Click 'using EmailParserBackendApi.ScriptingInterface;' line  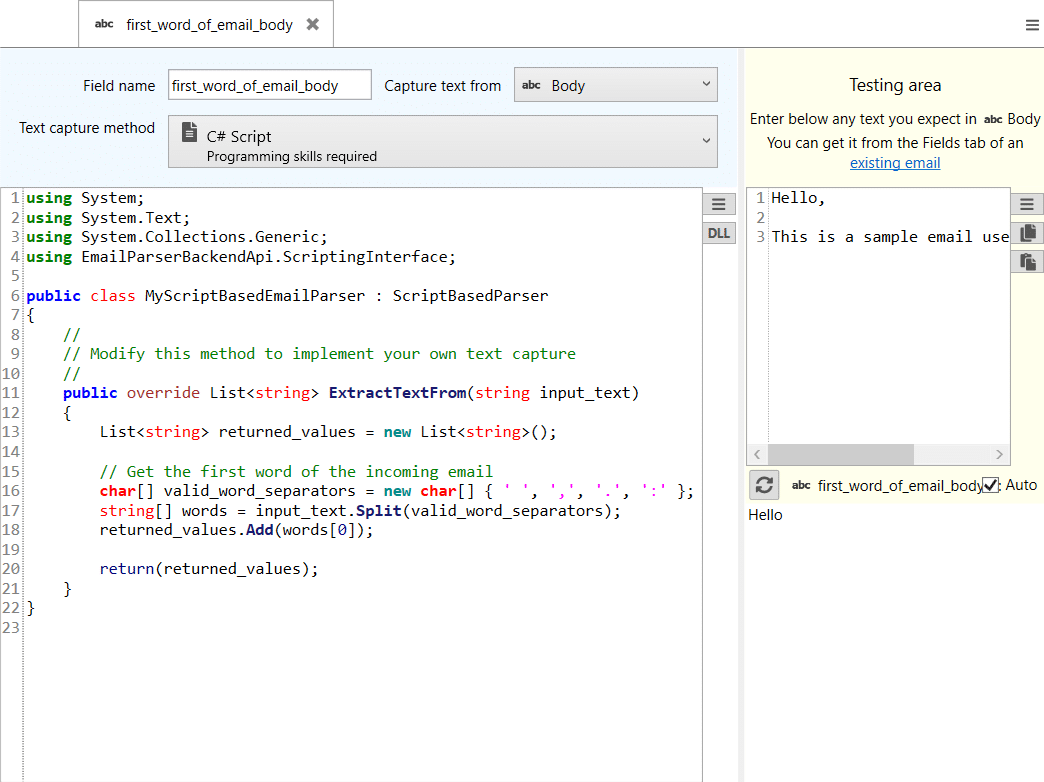click(241, 257)
